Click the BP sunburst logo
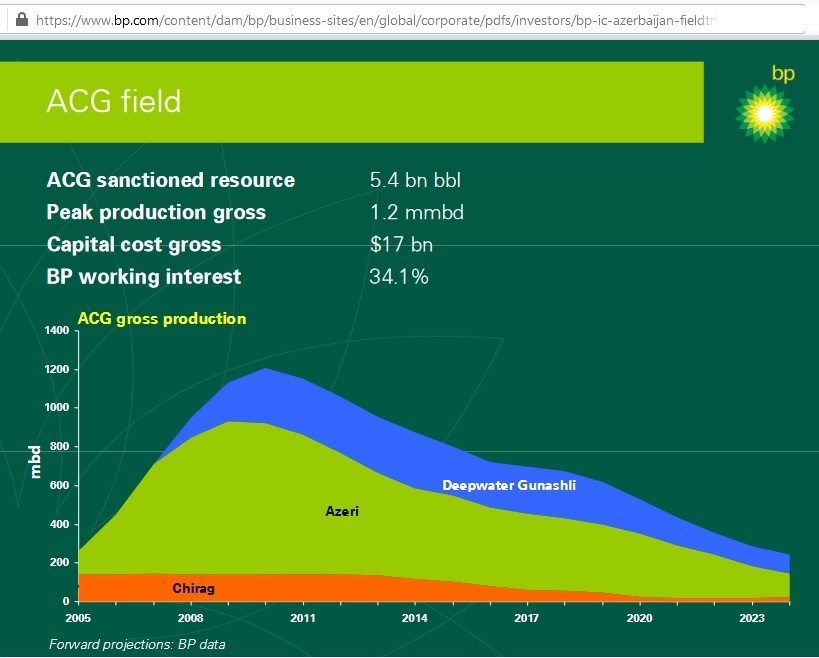The width and height of the screenshot is (819, 658). pos(764,113)
